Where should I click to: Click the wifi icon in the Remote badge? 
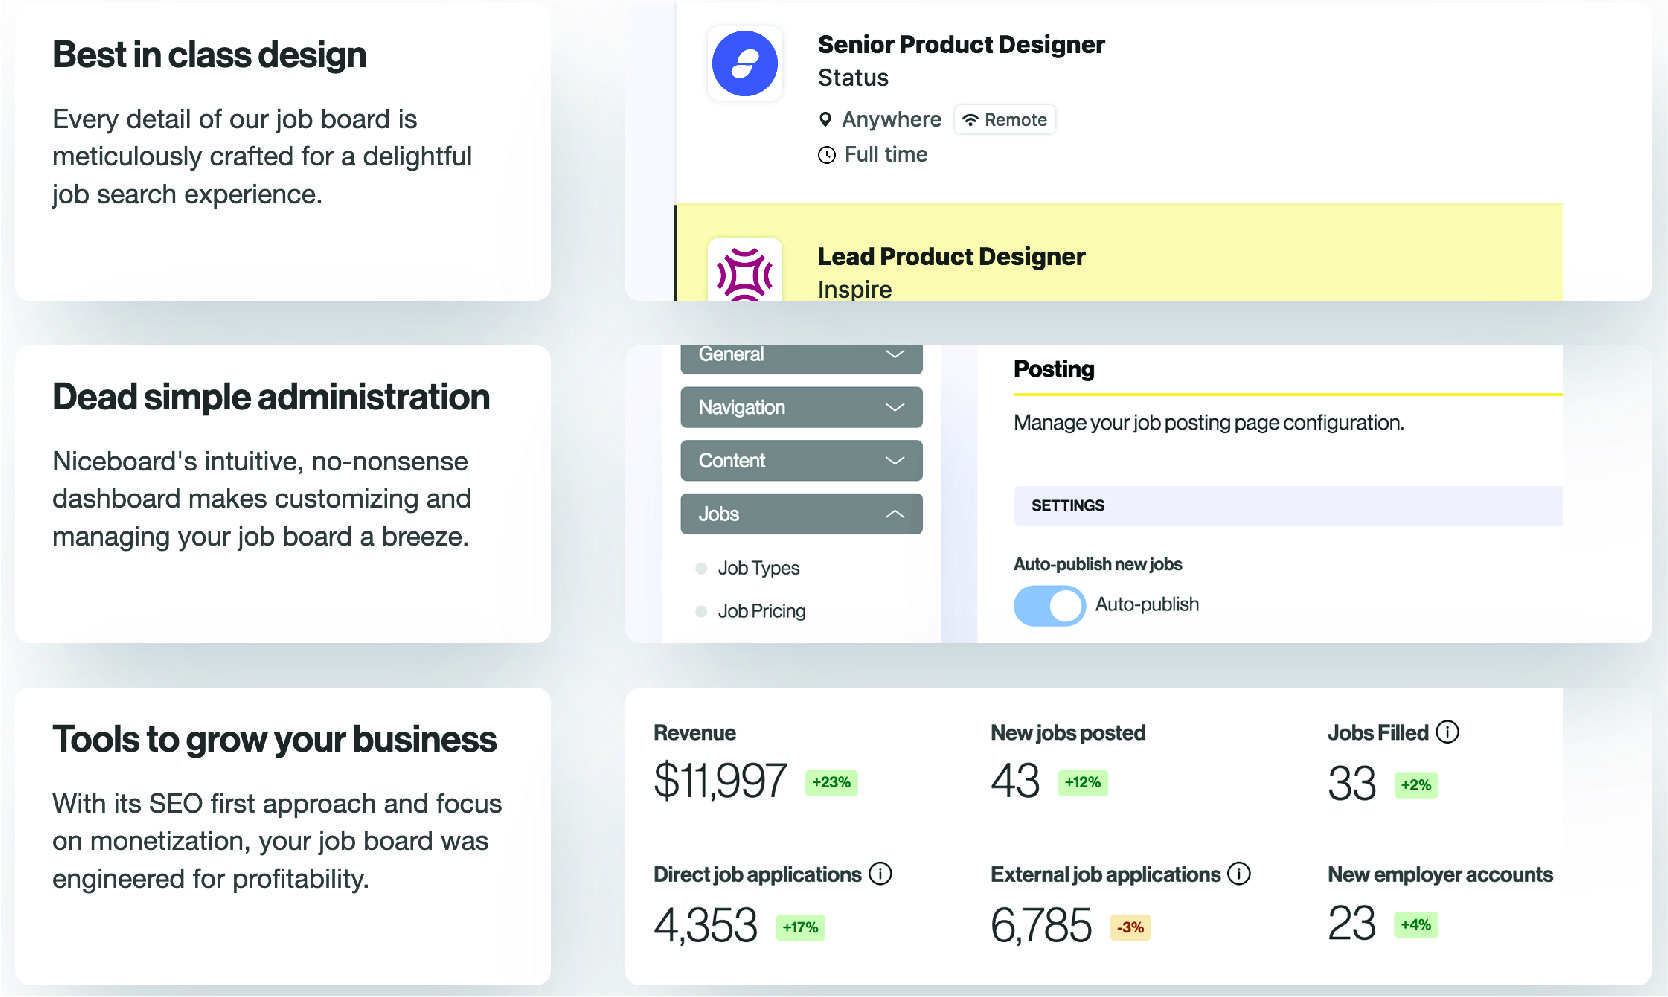969,119
